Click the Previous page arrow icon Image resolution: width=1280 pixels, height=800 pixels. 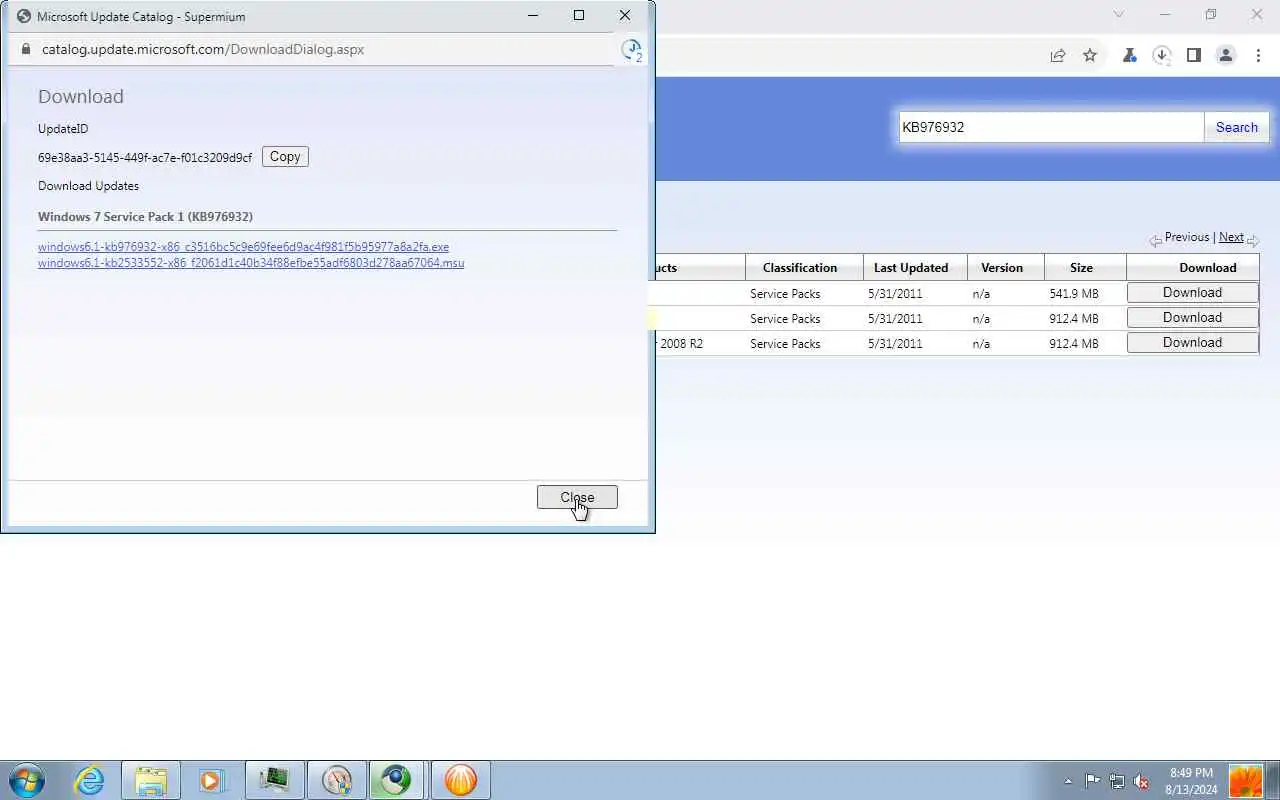(1155, 240)
